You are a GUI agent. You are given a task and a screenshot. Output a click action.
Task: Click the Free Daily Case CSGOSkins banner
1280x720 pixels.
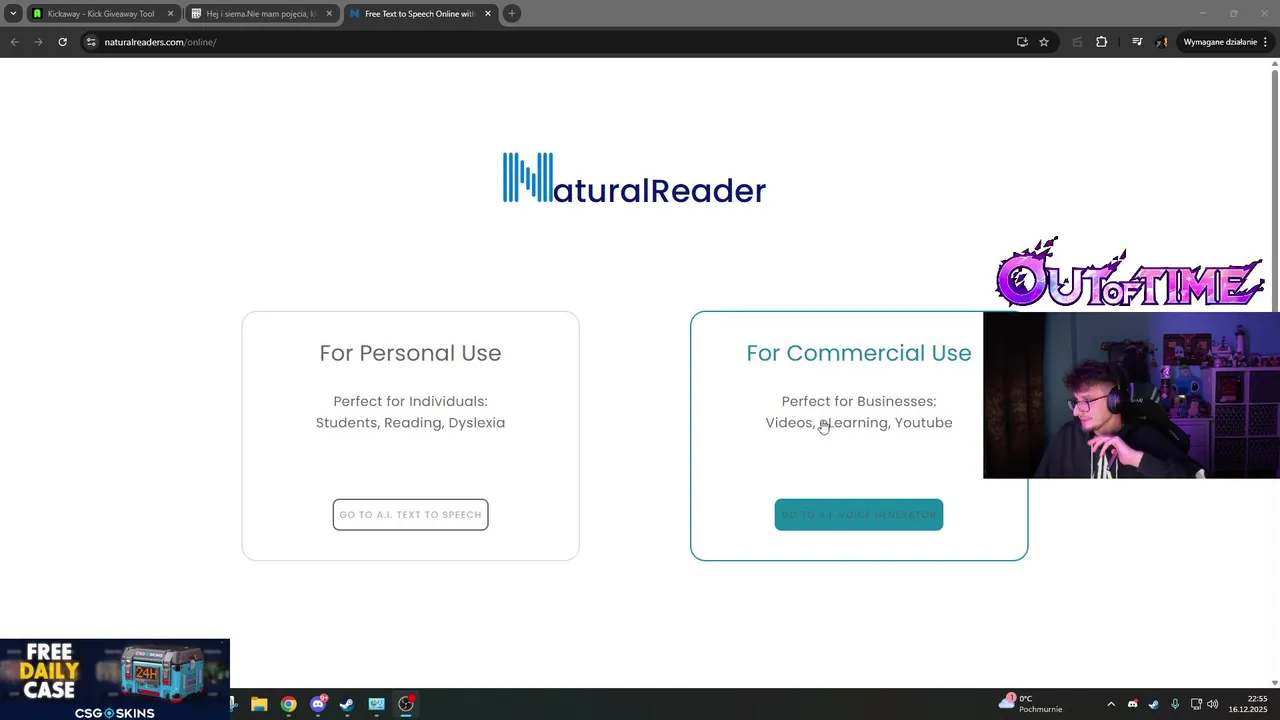click(115, 679)
